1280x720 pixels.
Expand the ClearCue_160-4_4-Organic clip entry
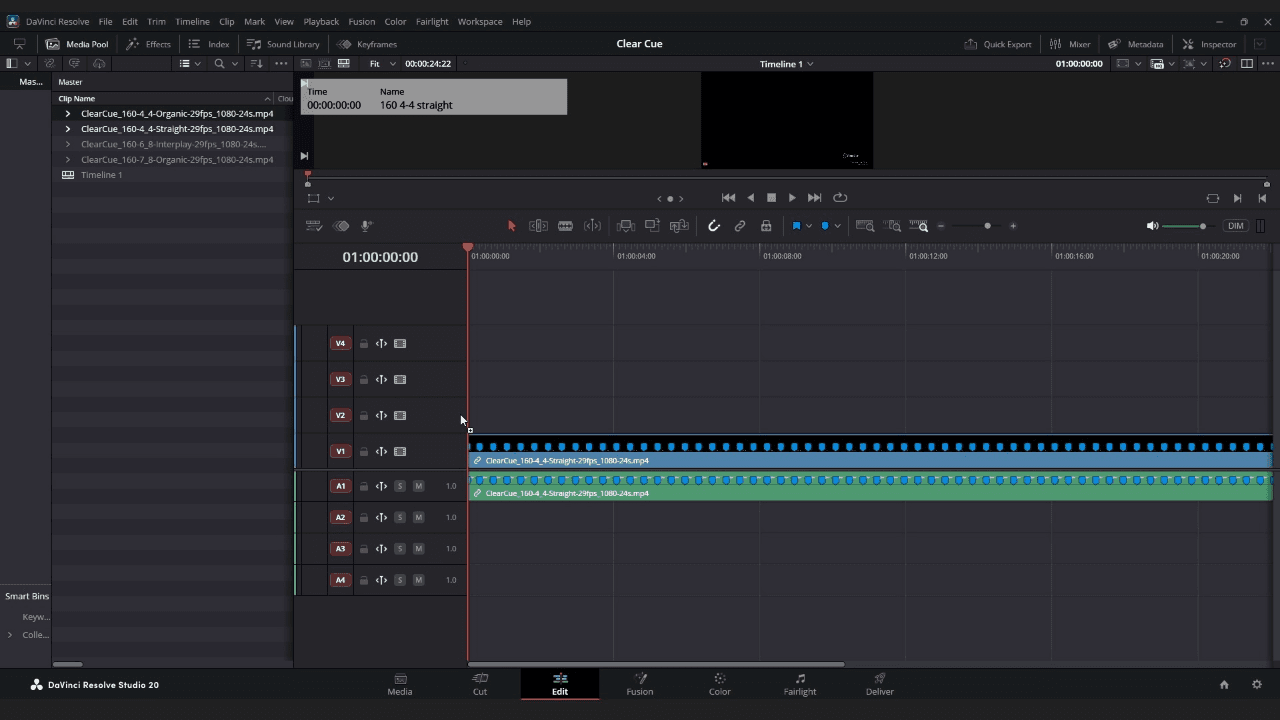tap(67, 113)
